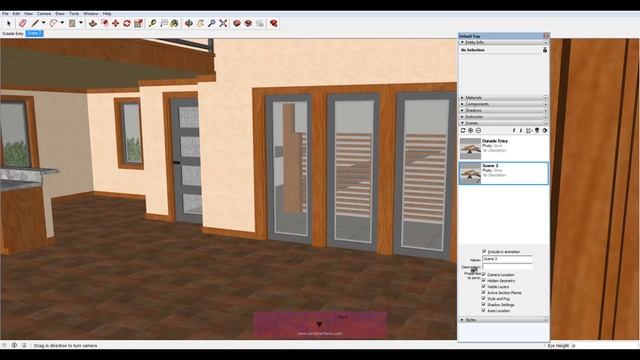Toggle Axes Location checkbox
Screen dimensions: 640x360
point(484,310)
